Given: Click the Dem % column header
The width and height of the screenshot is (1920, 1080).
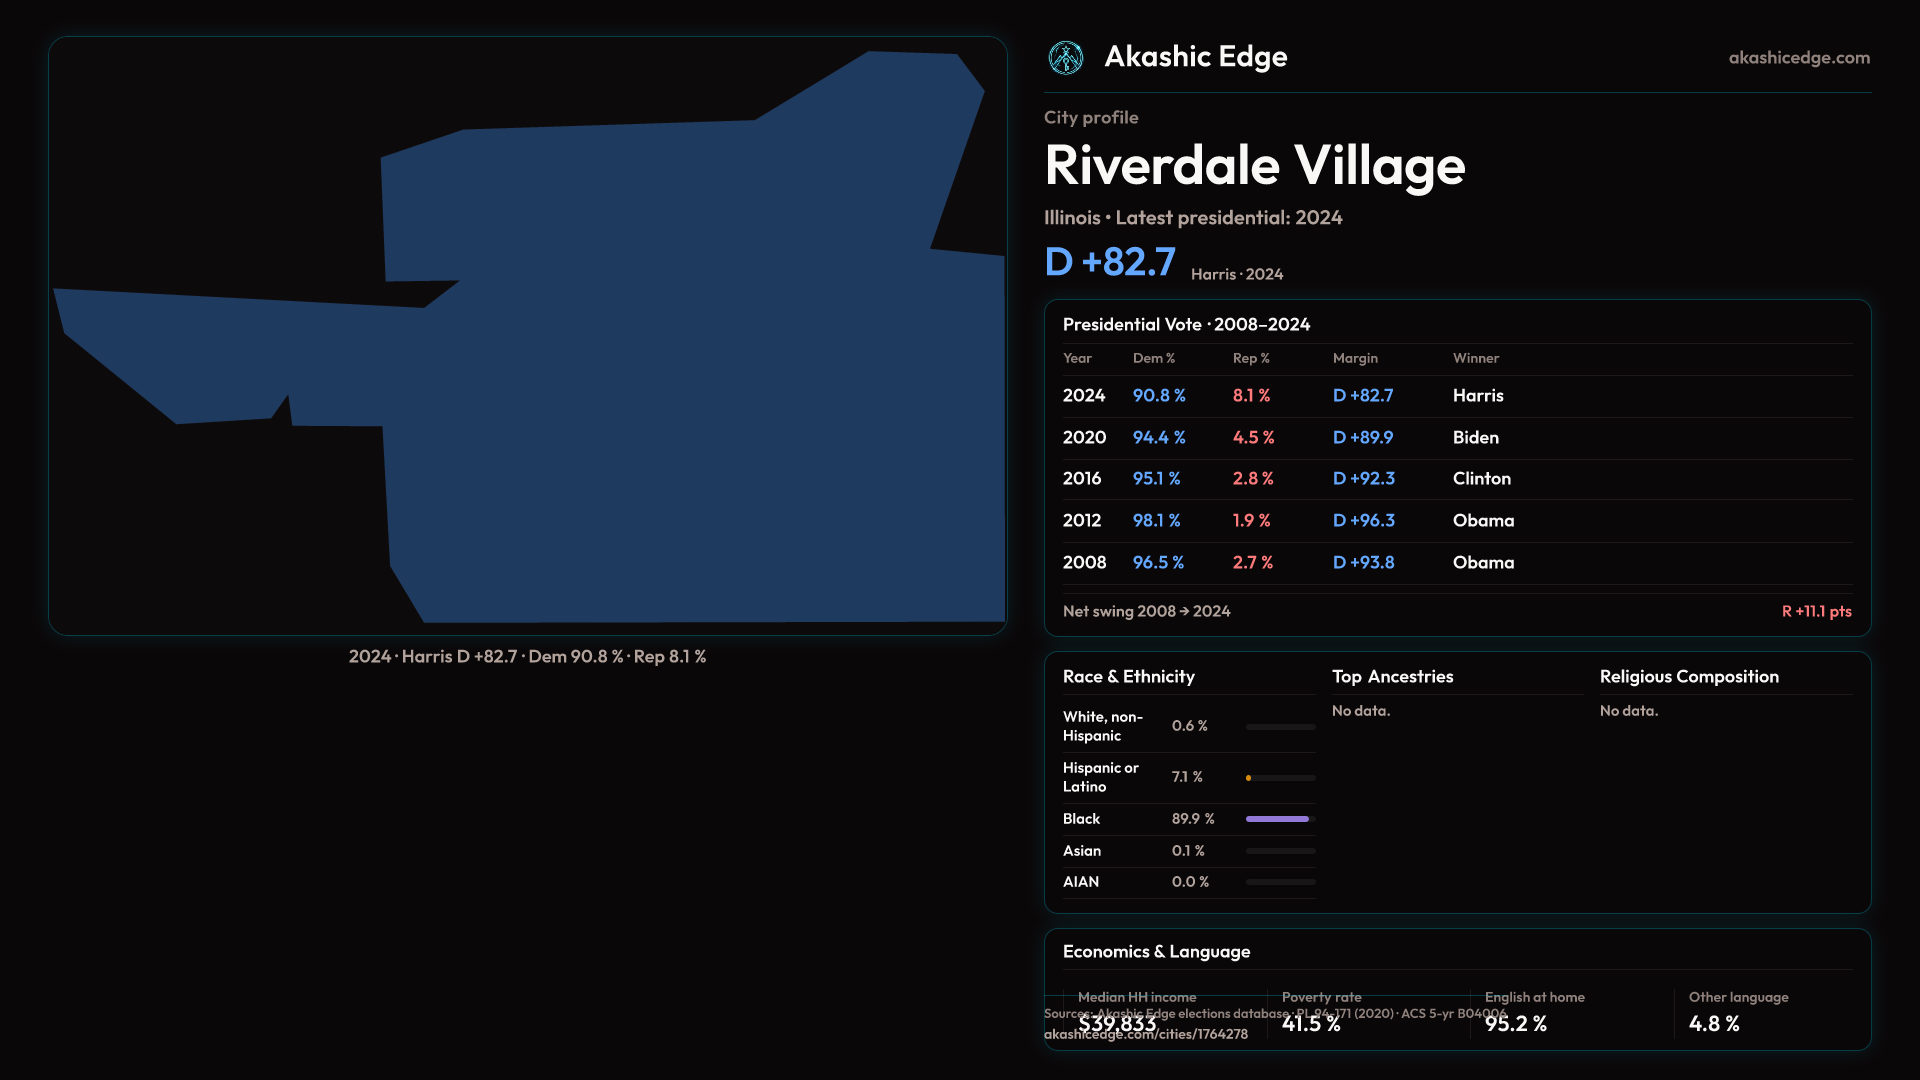Looking at the screenshot, I should [x=1153, y=358].
